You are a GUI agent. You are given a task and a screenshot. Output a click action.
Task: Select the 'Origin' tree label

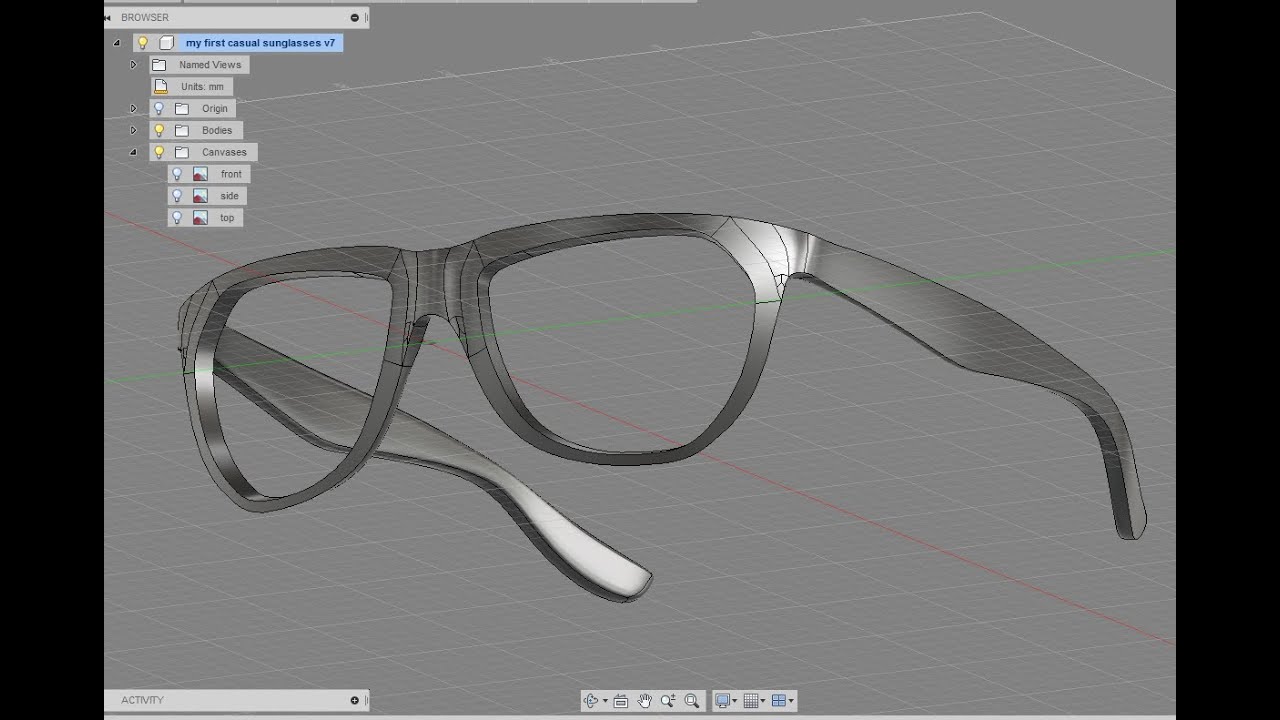click(x=215, y=108)
